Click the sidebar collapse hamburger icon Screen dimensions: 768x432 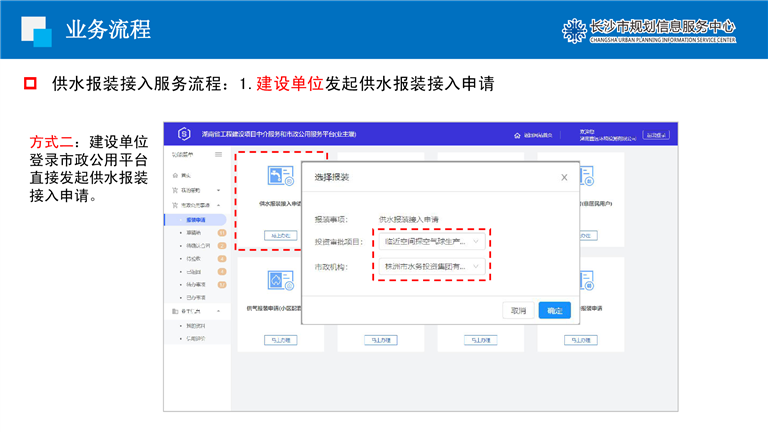(x=218, y=155)
